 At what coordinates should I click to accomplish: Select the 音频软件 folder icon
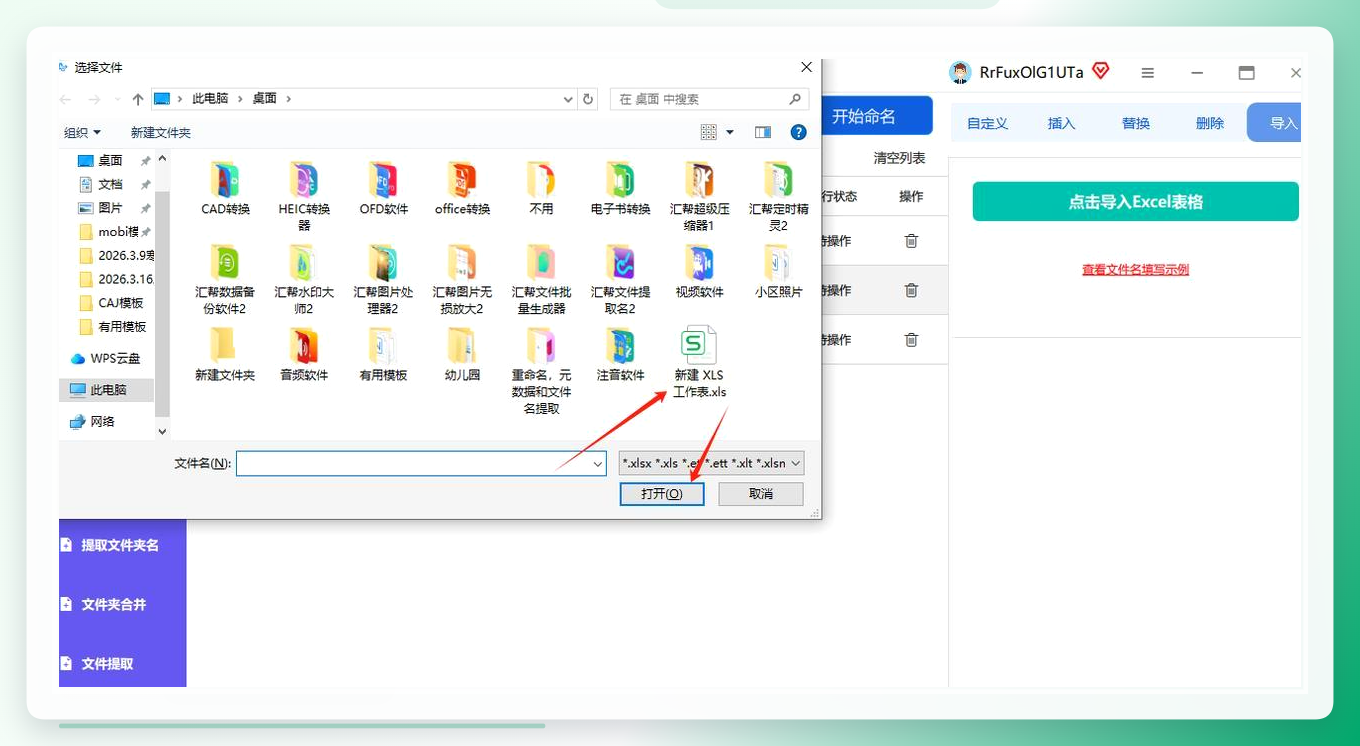(304, 346)
